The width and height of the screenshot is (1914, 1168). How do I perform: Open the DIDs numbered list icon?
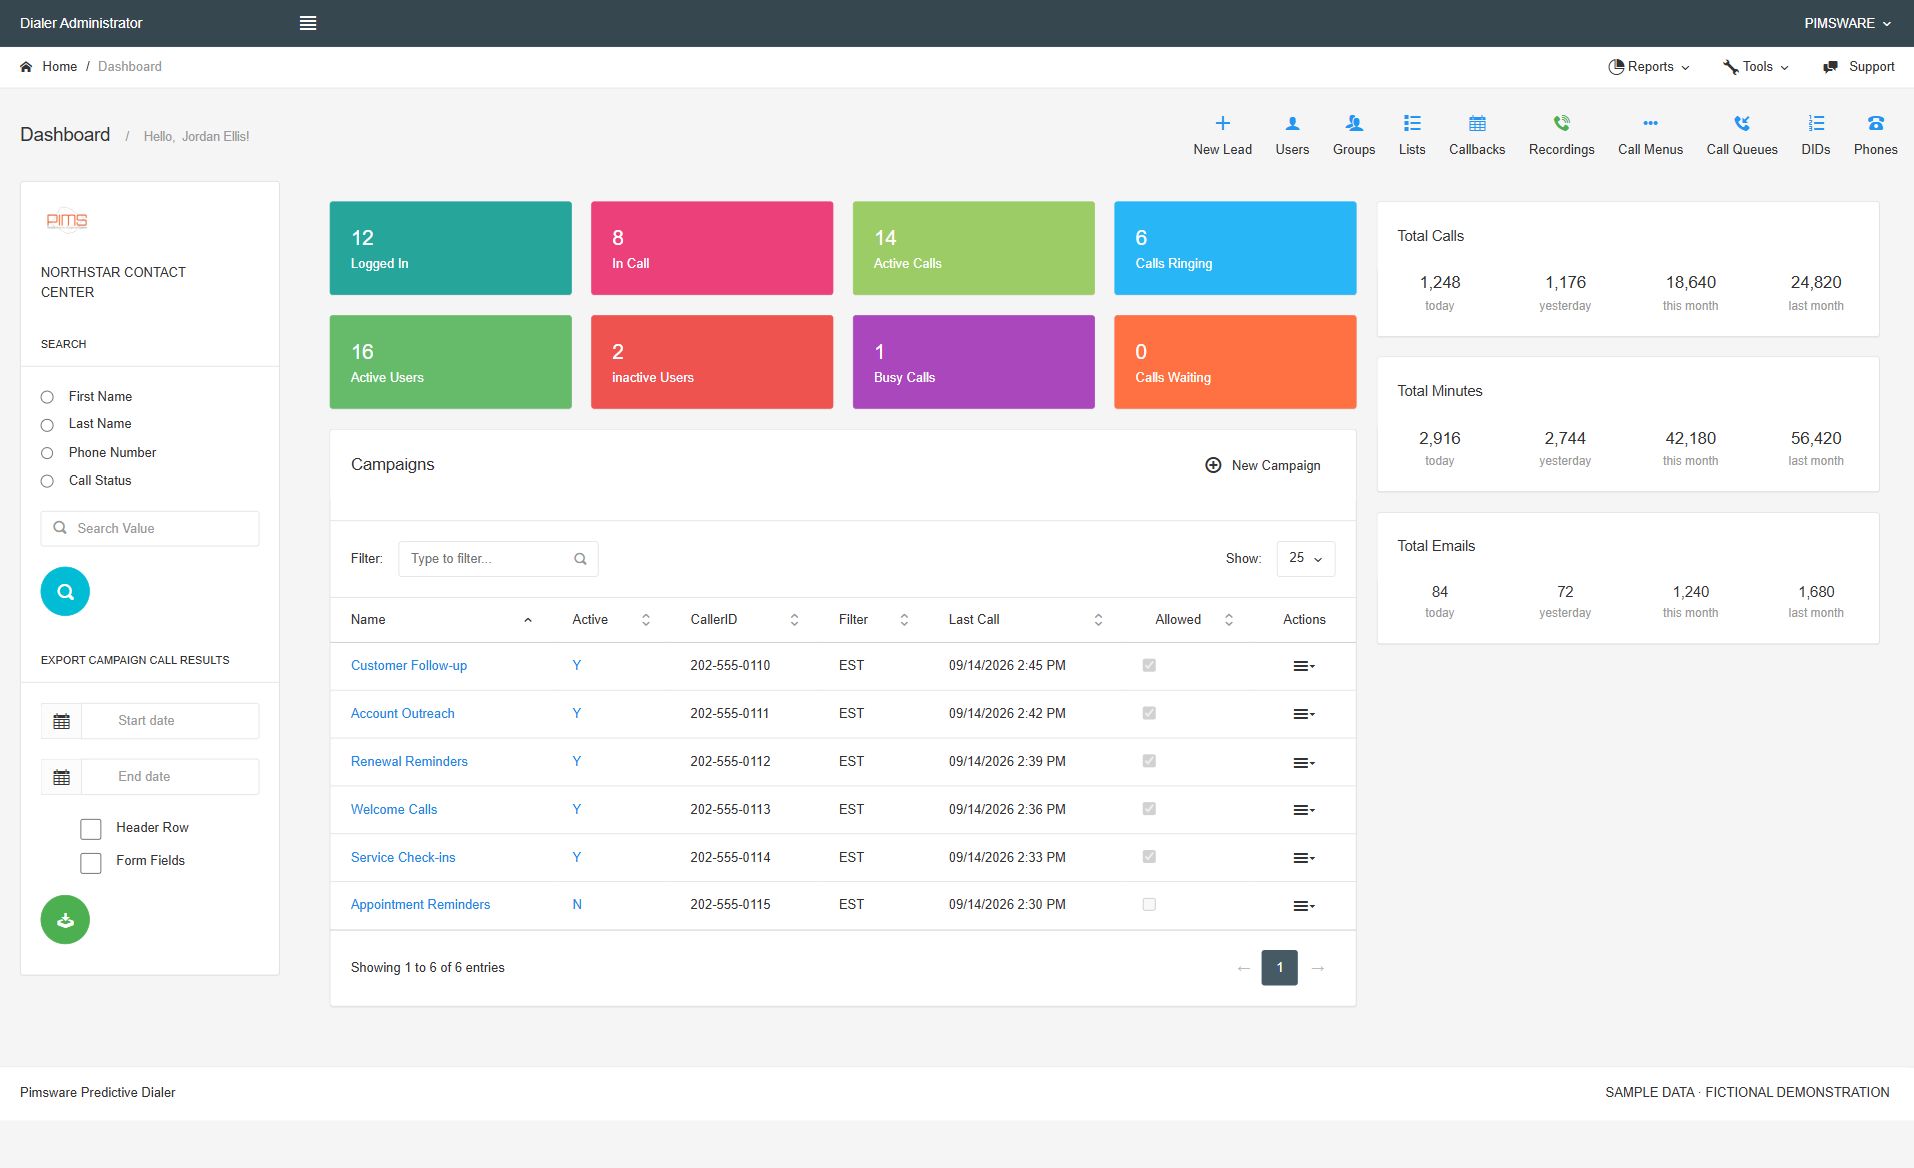tap(1816, 124)
